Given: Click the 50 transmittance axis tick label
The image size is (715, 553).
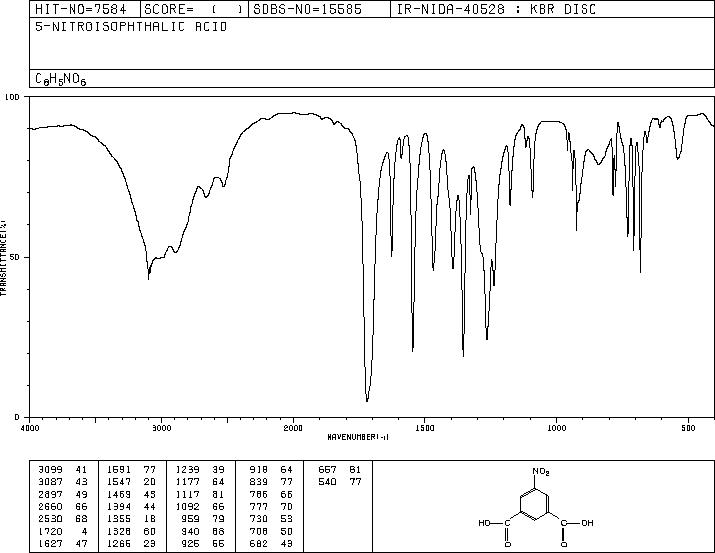Looking at the screenshot, I should pos(15,257).
